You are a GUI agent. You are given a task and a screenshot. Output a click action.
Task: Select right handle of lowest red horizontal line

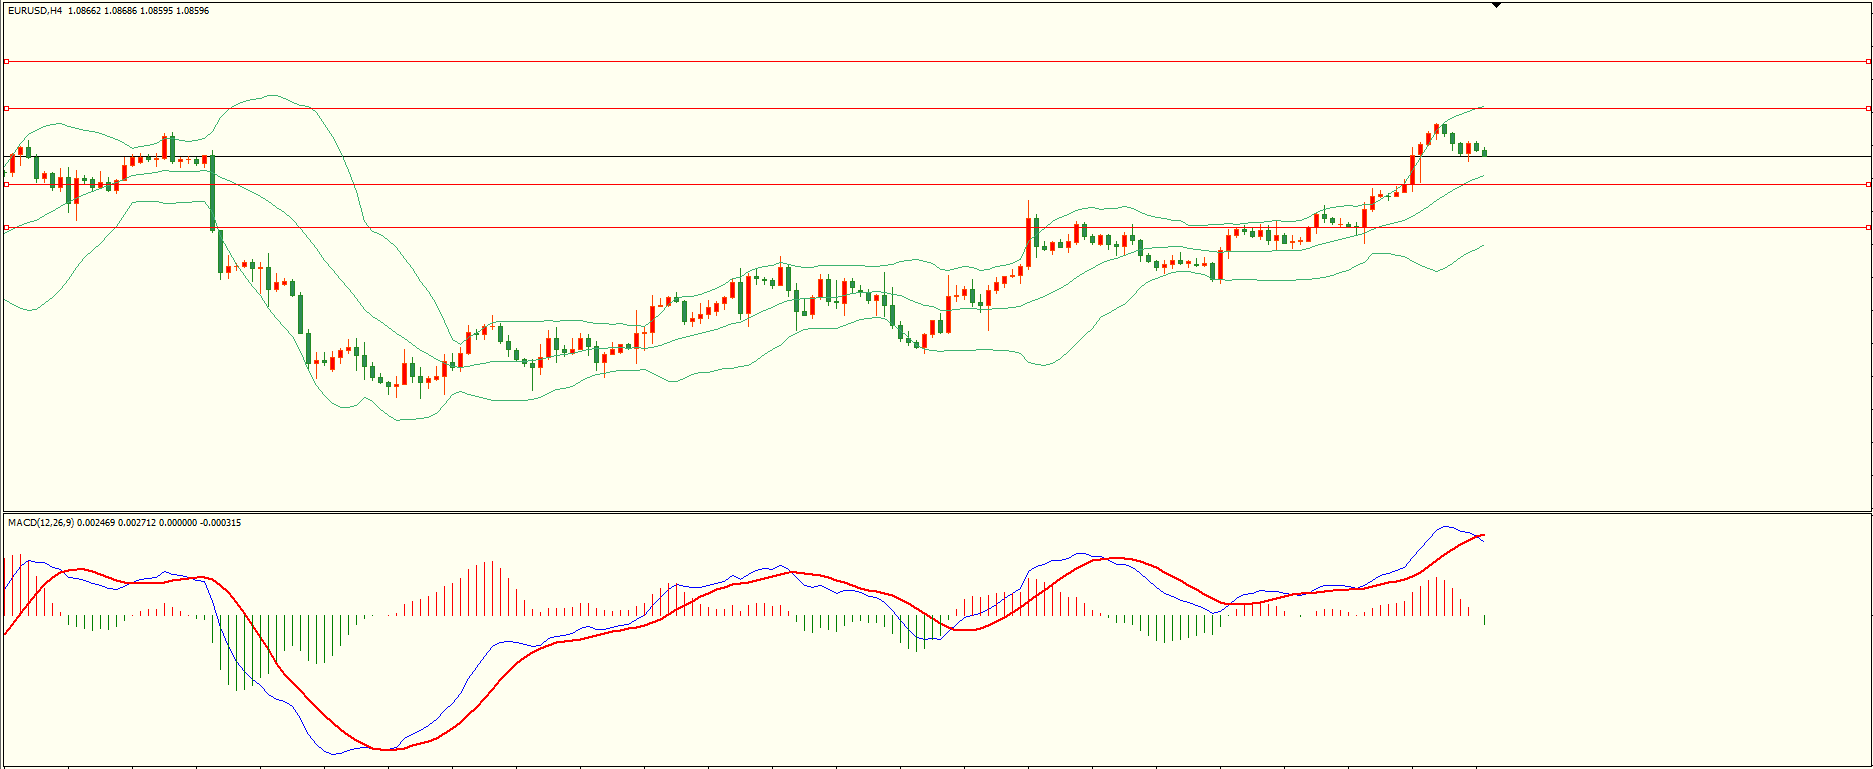pyautogui.click(x=1868, y=227)
